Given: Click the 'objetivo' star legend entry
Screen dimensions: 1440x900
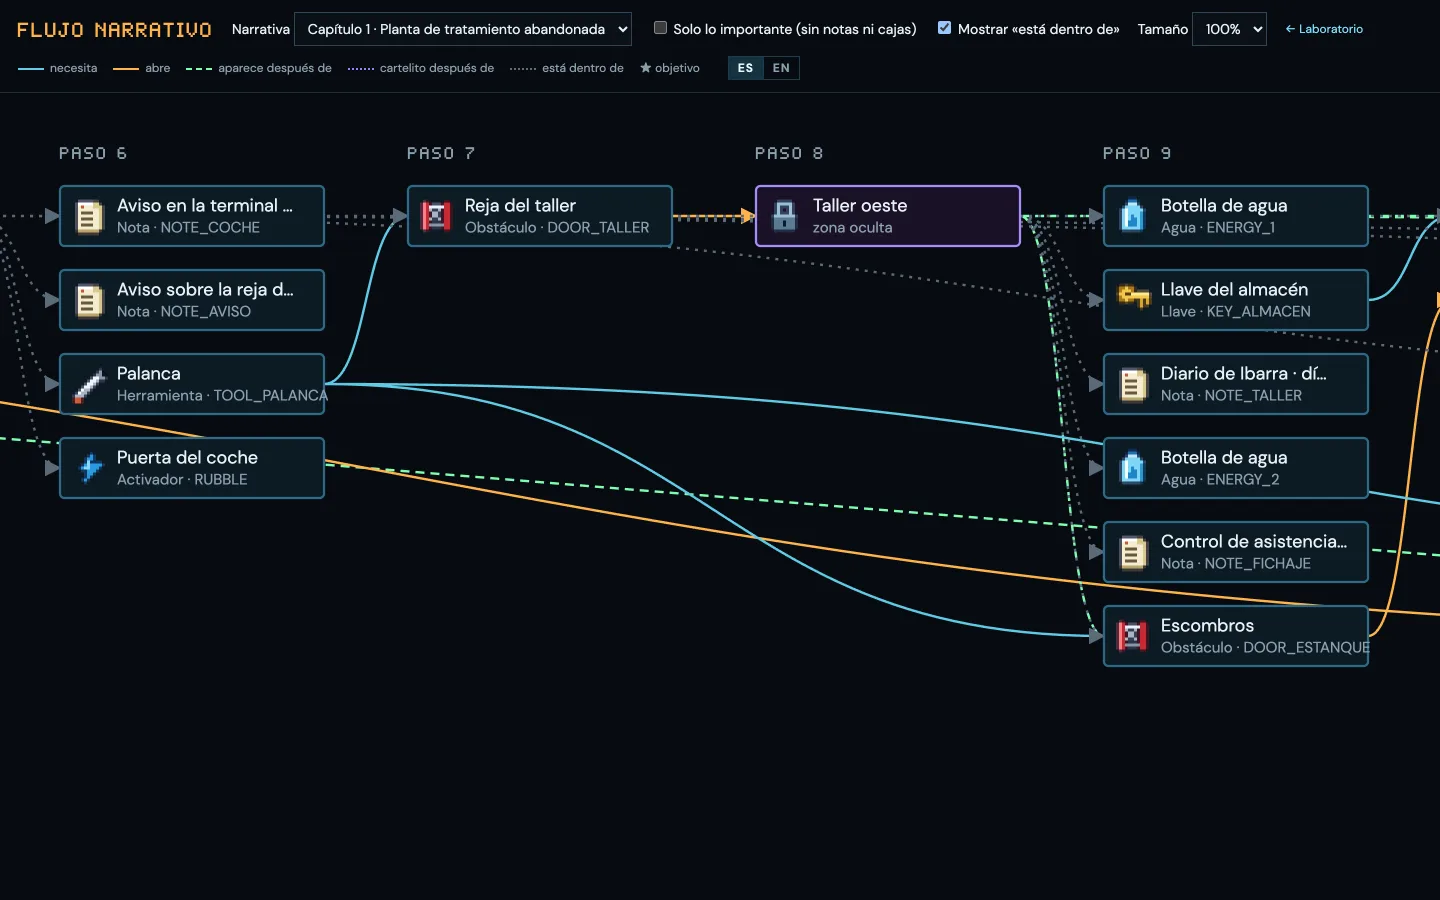Looking at the screenshot, I should coord(670,68).
